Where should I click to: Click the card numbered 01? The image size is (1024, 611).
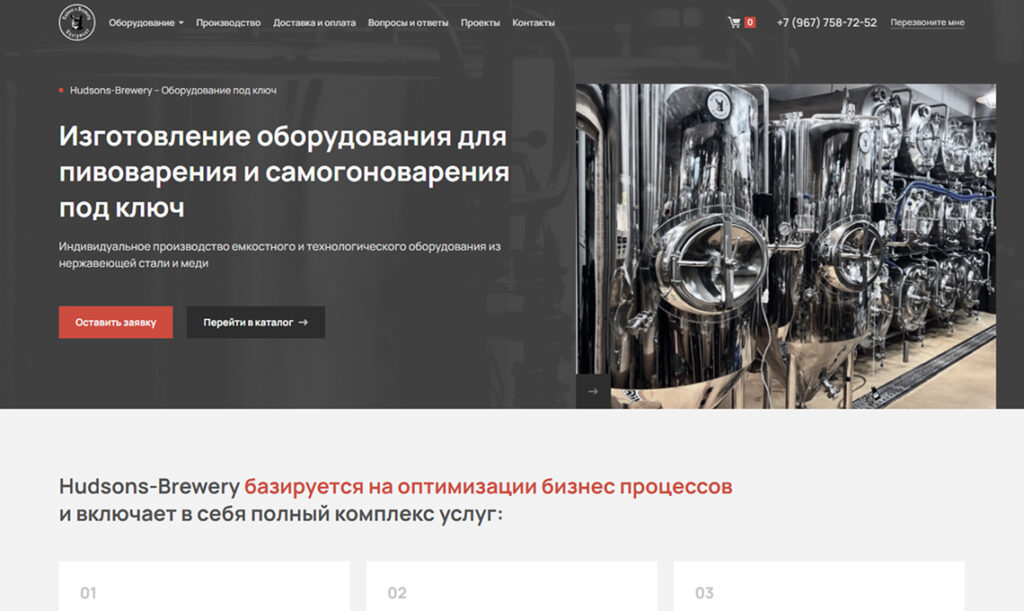[204, 586]
